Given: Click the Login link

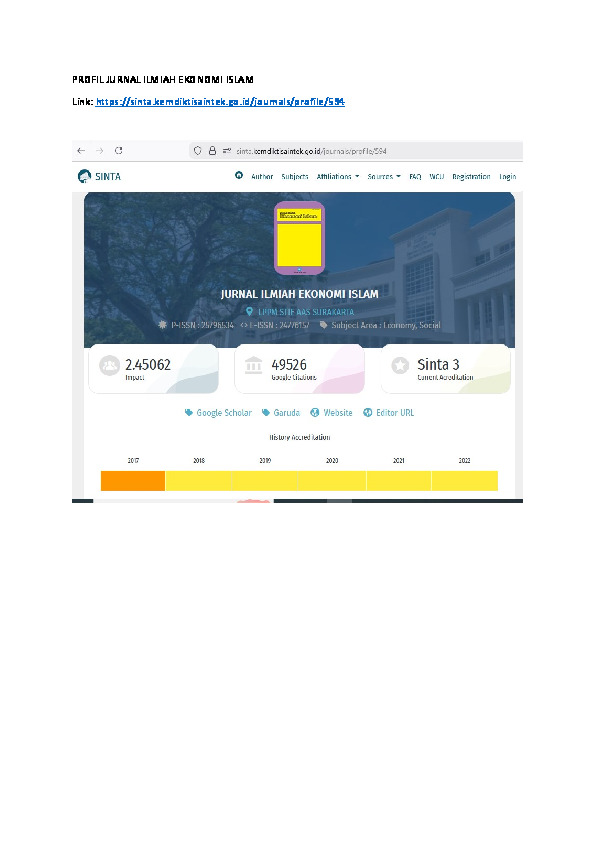Looking at the screenshot, I should pyautogui.click(x=507, y=177).
